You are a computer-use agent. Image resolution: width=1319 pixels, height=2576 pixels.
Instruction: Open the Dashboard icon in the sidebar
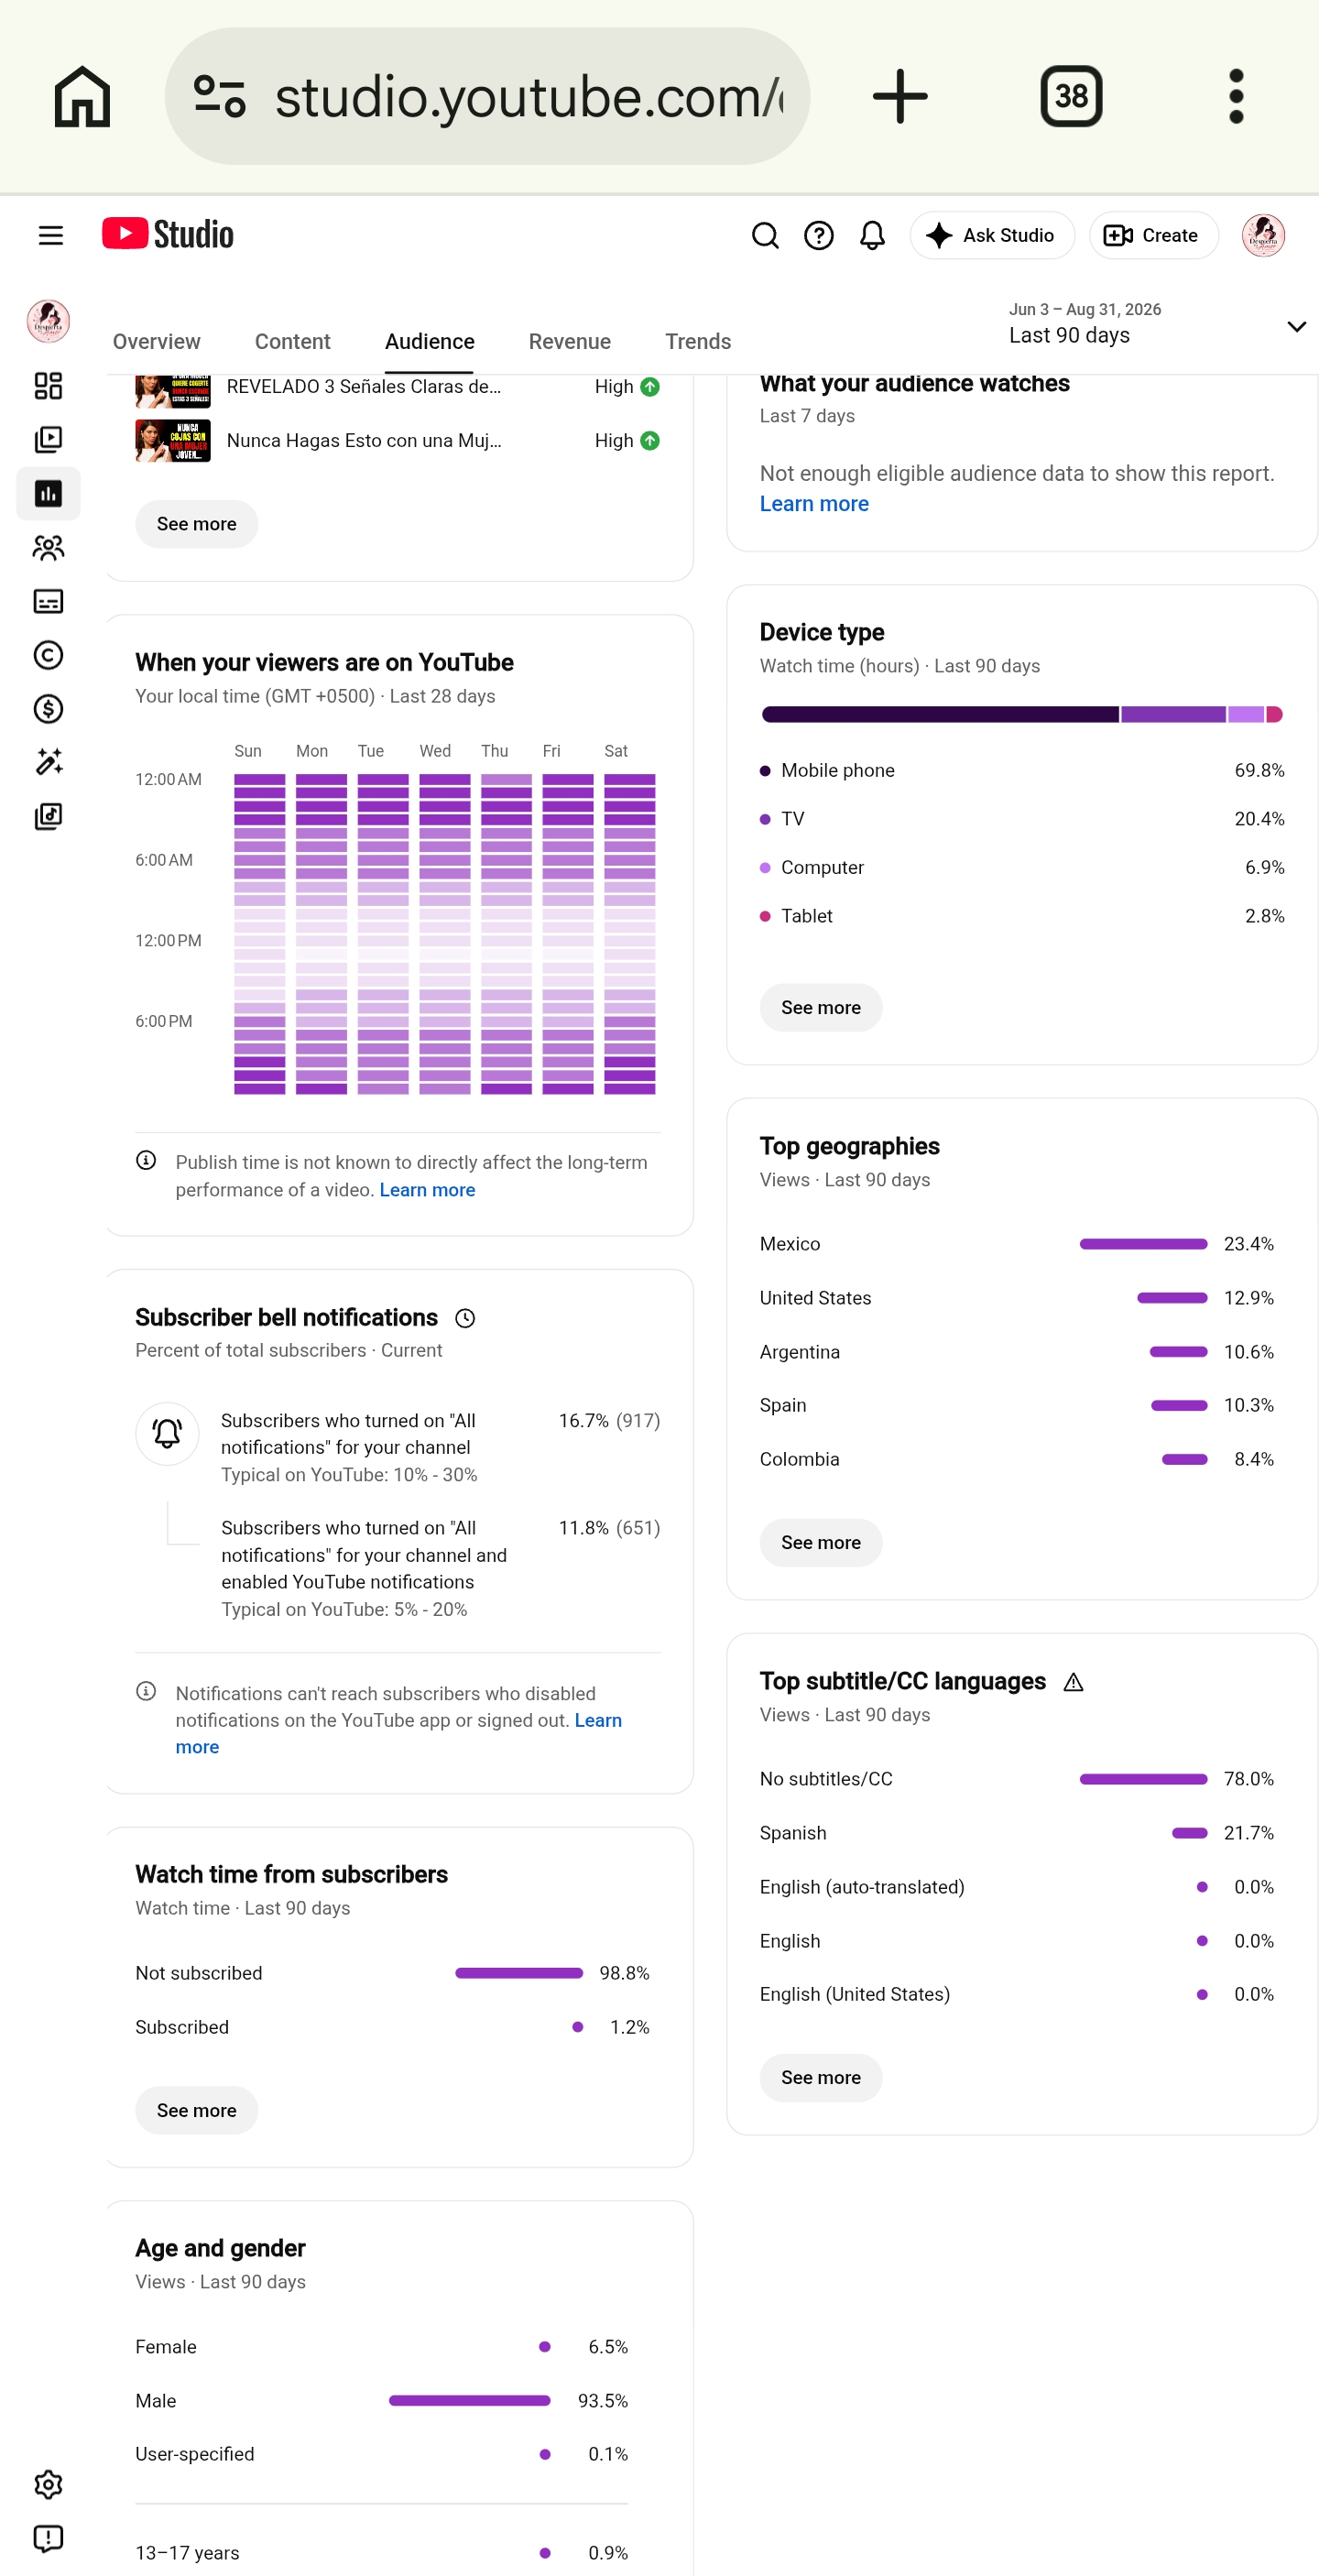[x=48, y=386]
